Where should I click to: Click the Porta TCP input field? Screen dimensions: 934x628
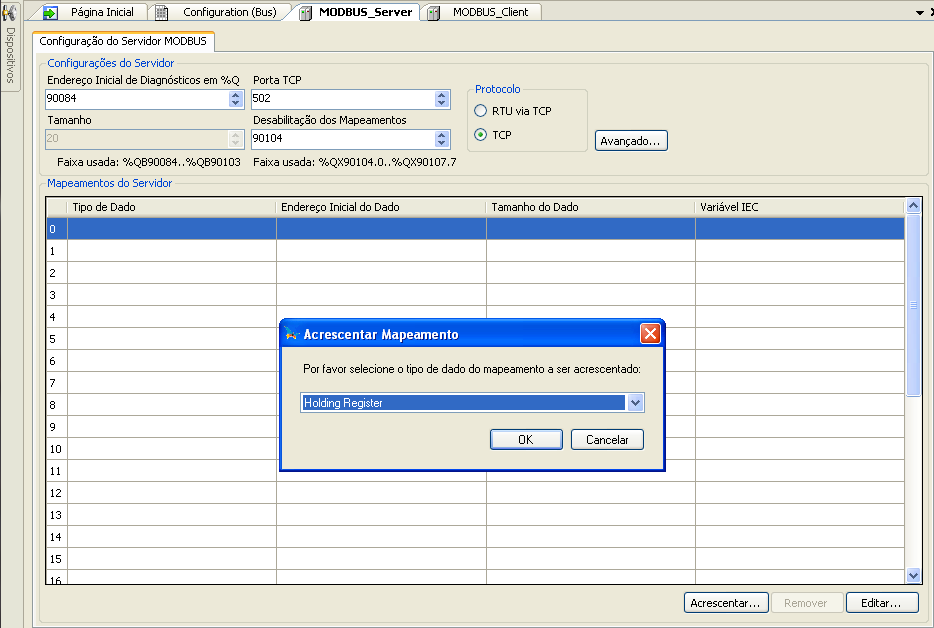tap(342, 99)
